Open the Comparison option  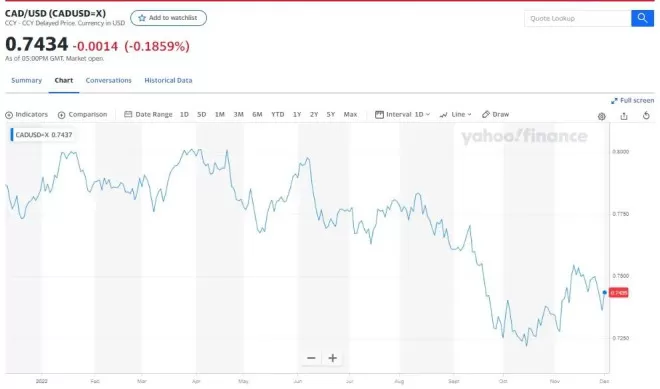coord(82,115)
